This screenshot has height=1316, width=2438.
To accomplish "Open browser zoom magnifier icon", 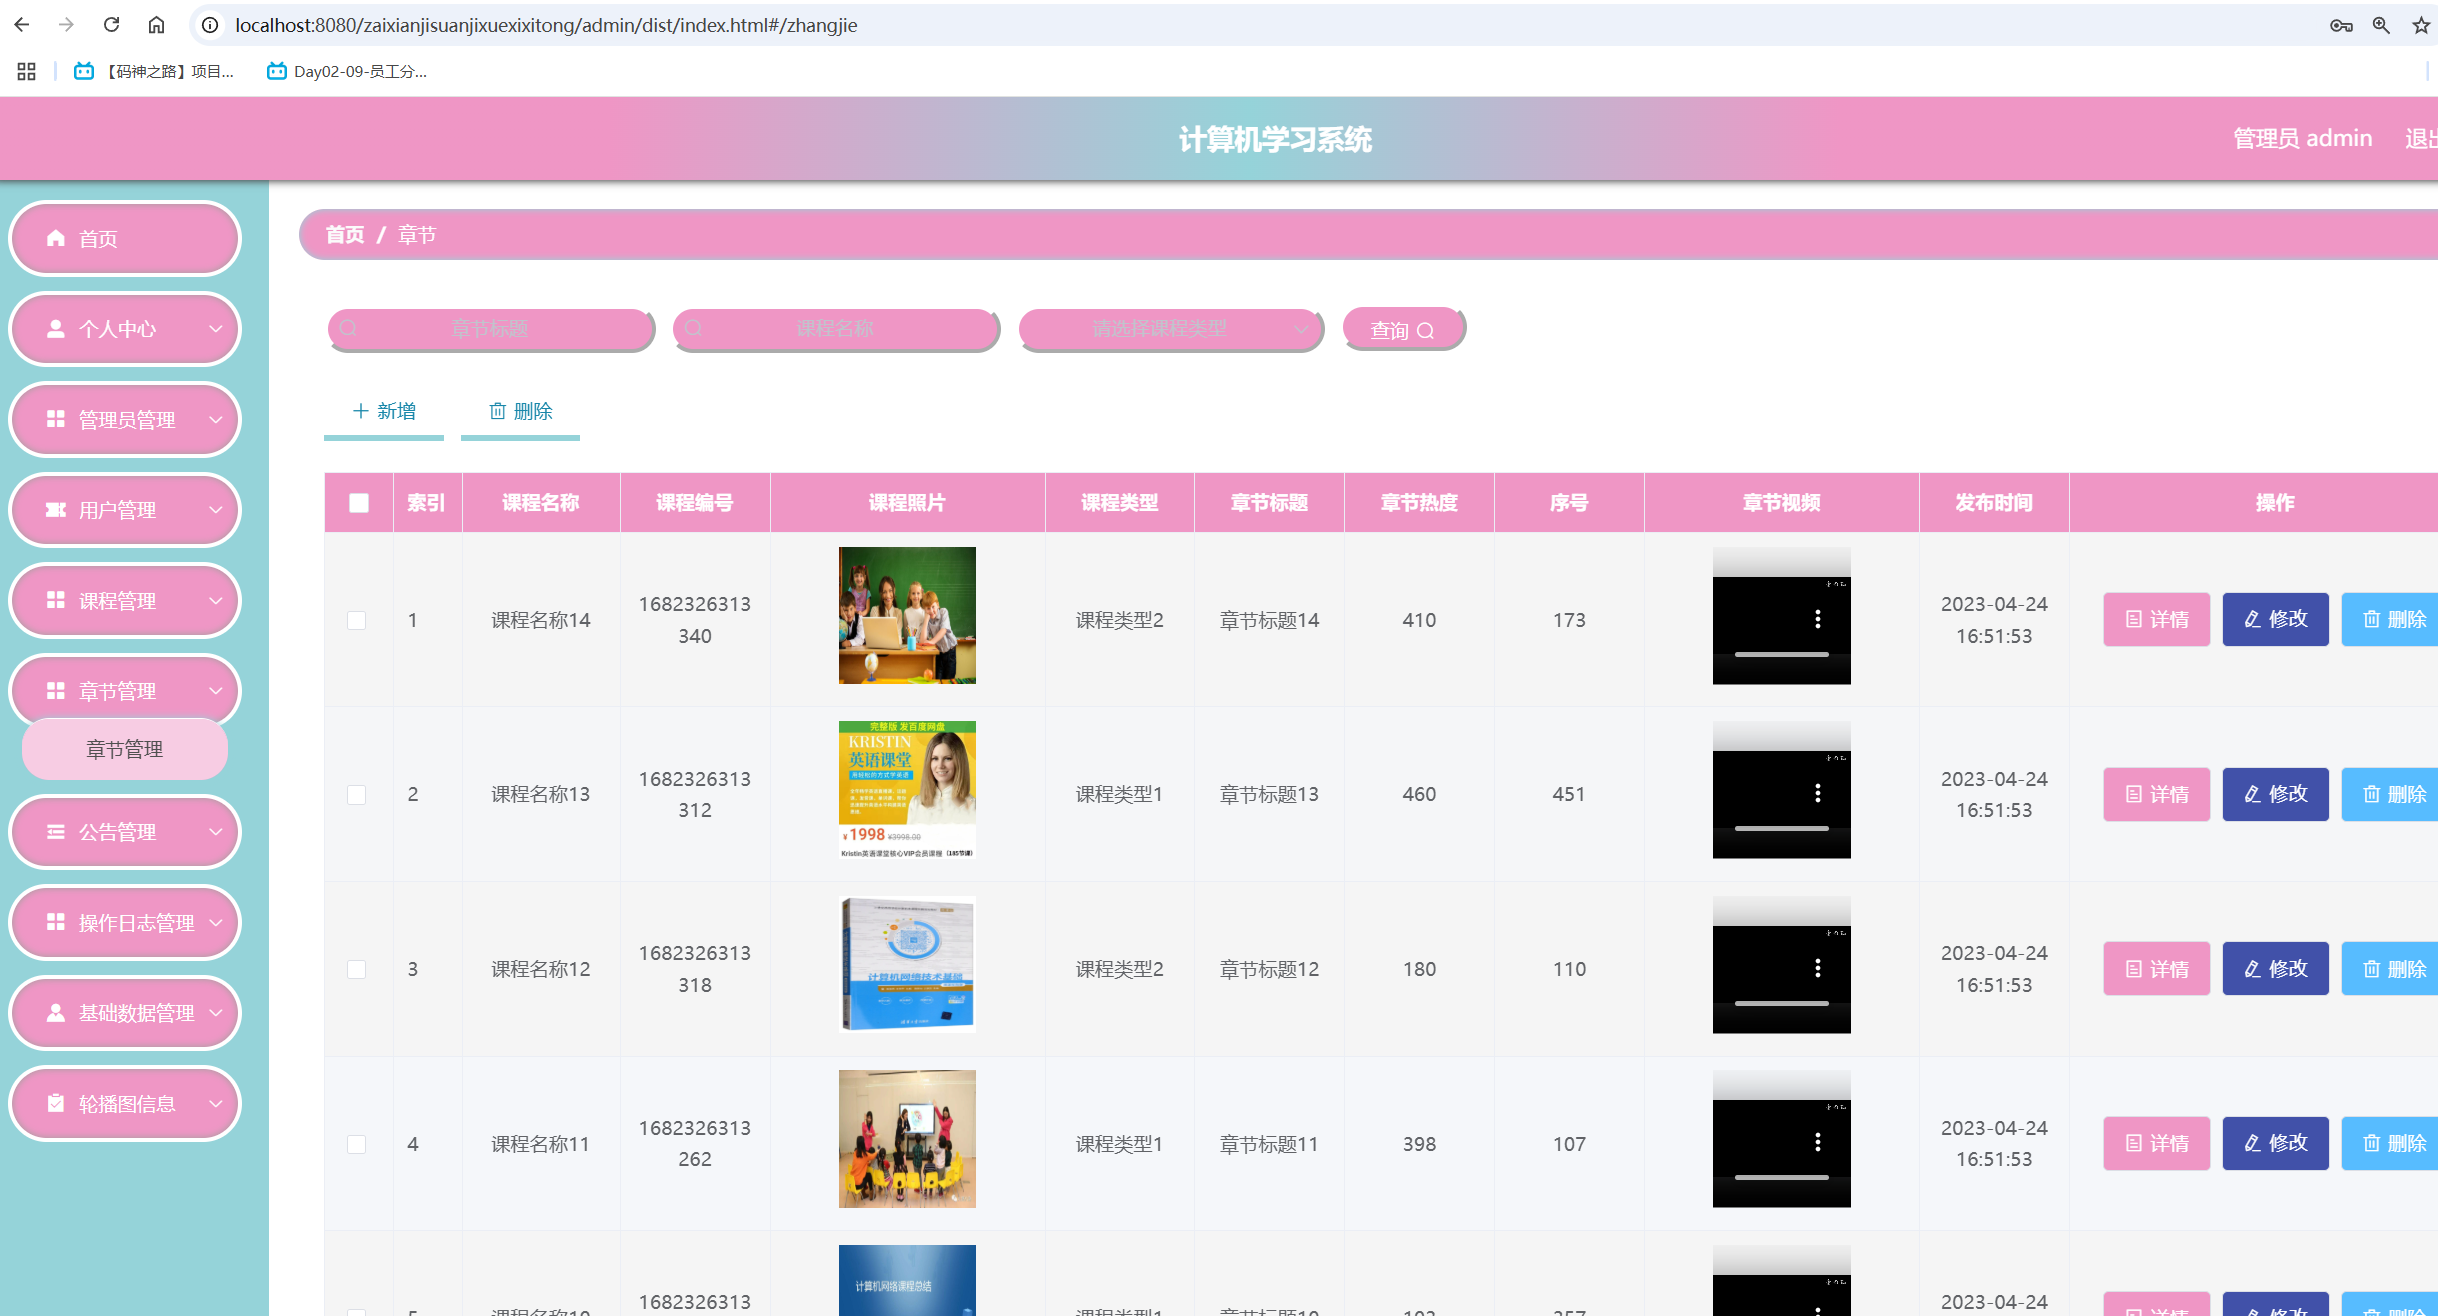I will [2381, 25].
